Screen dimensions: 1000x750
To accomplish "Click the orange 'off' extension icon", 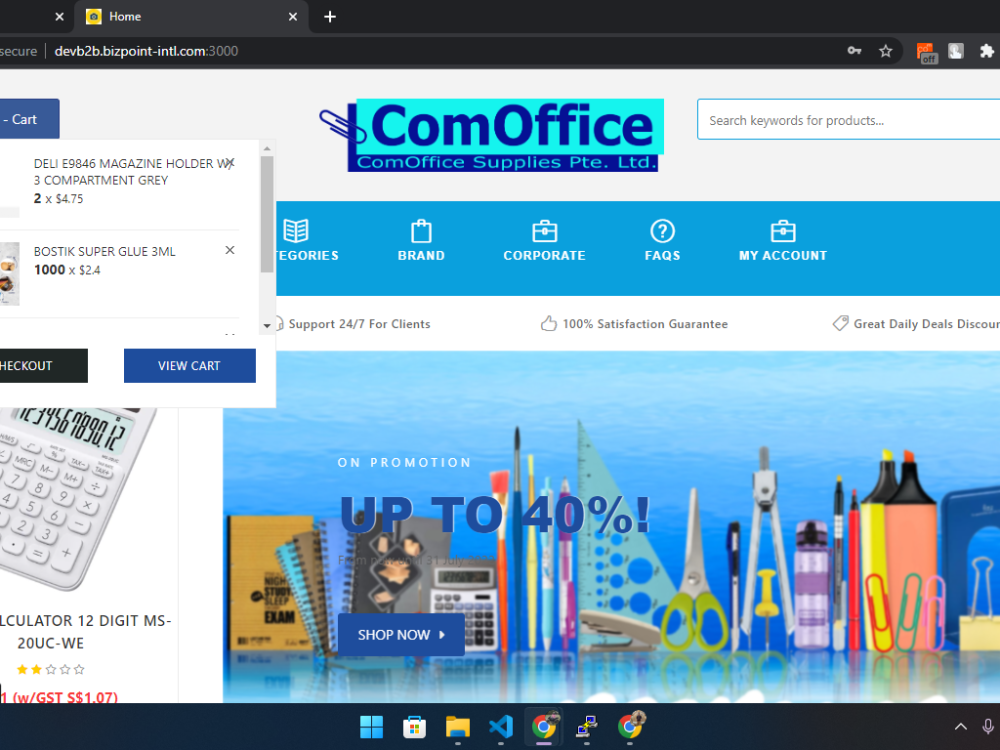I will tap(926, 52).
